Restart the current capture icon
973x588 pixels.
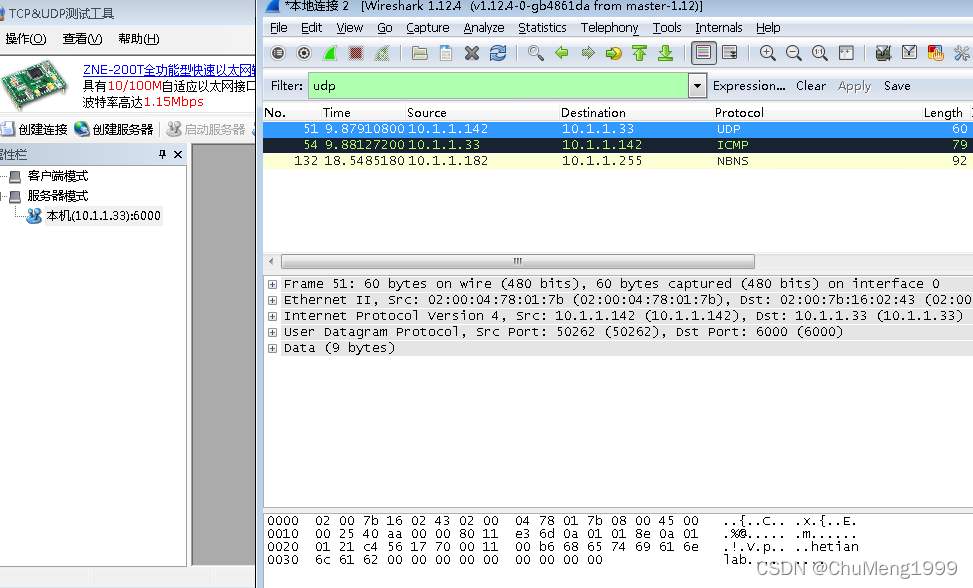382,53
